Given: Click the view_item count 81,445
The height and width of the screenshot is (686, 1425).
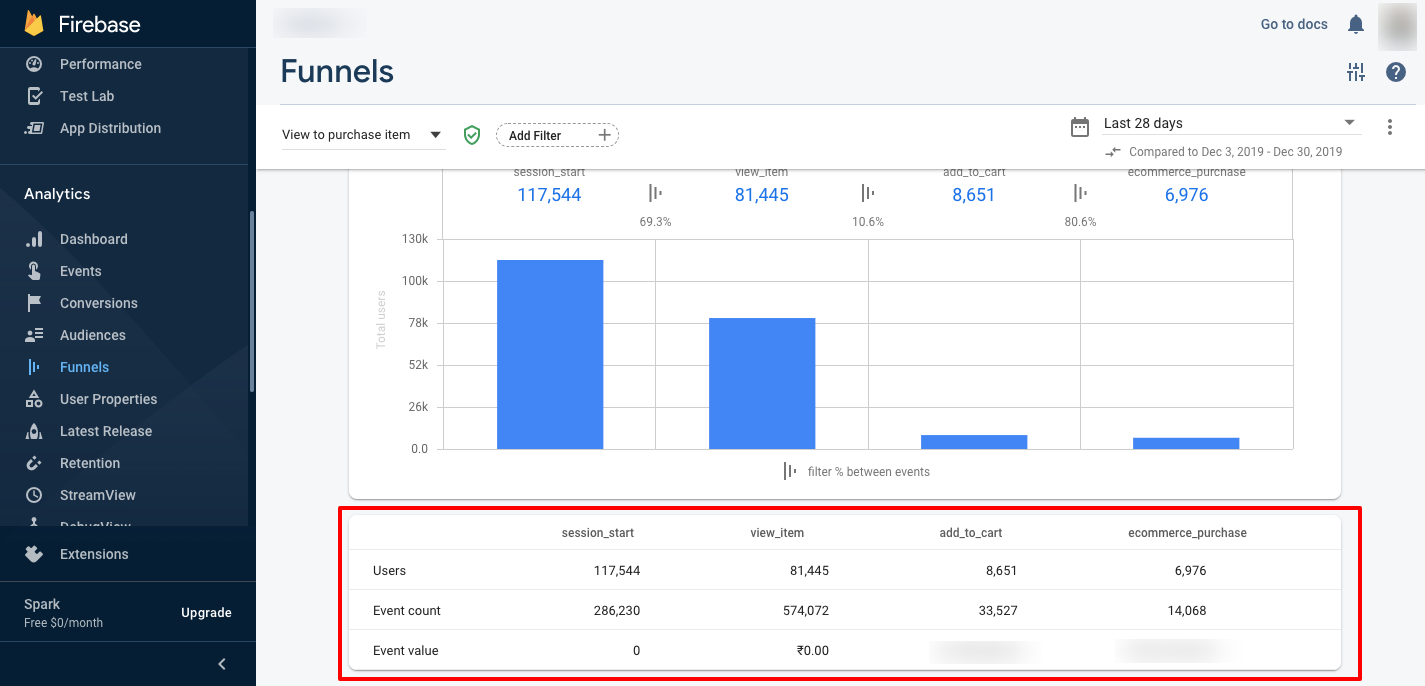Looking at the screenshot, I should pyautogui.click(x=761, y=195).
